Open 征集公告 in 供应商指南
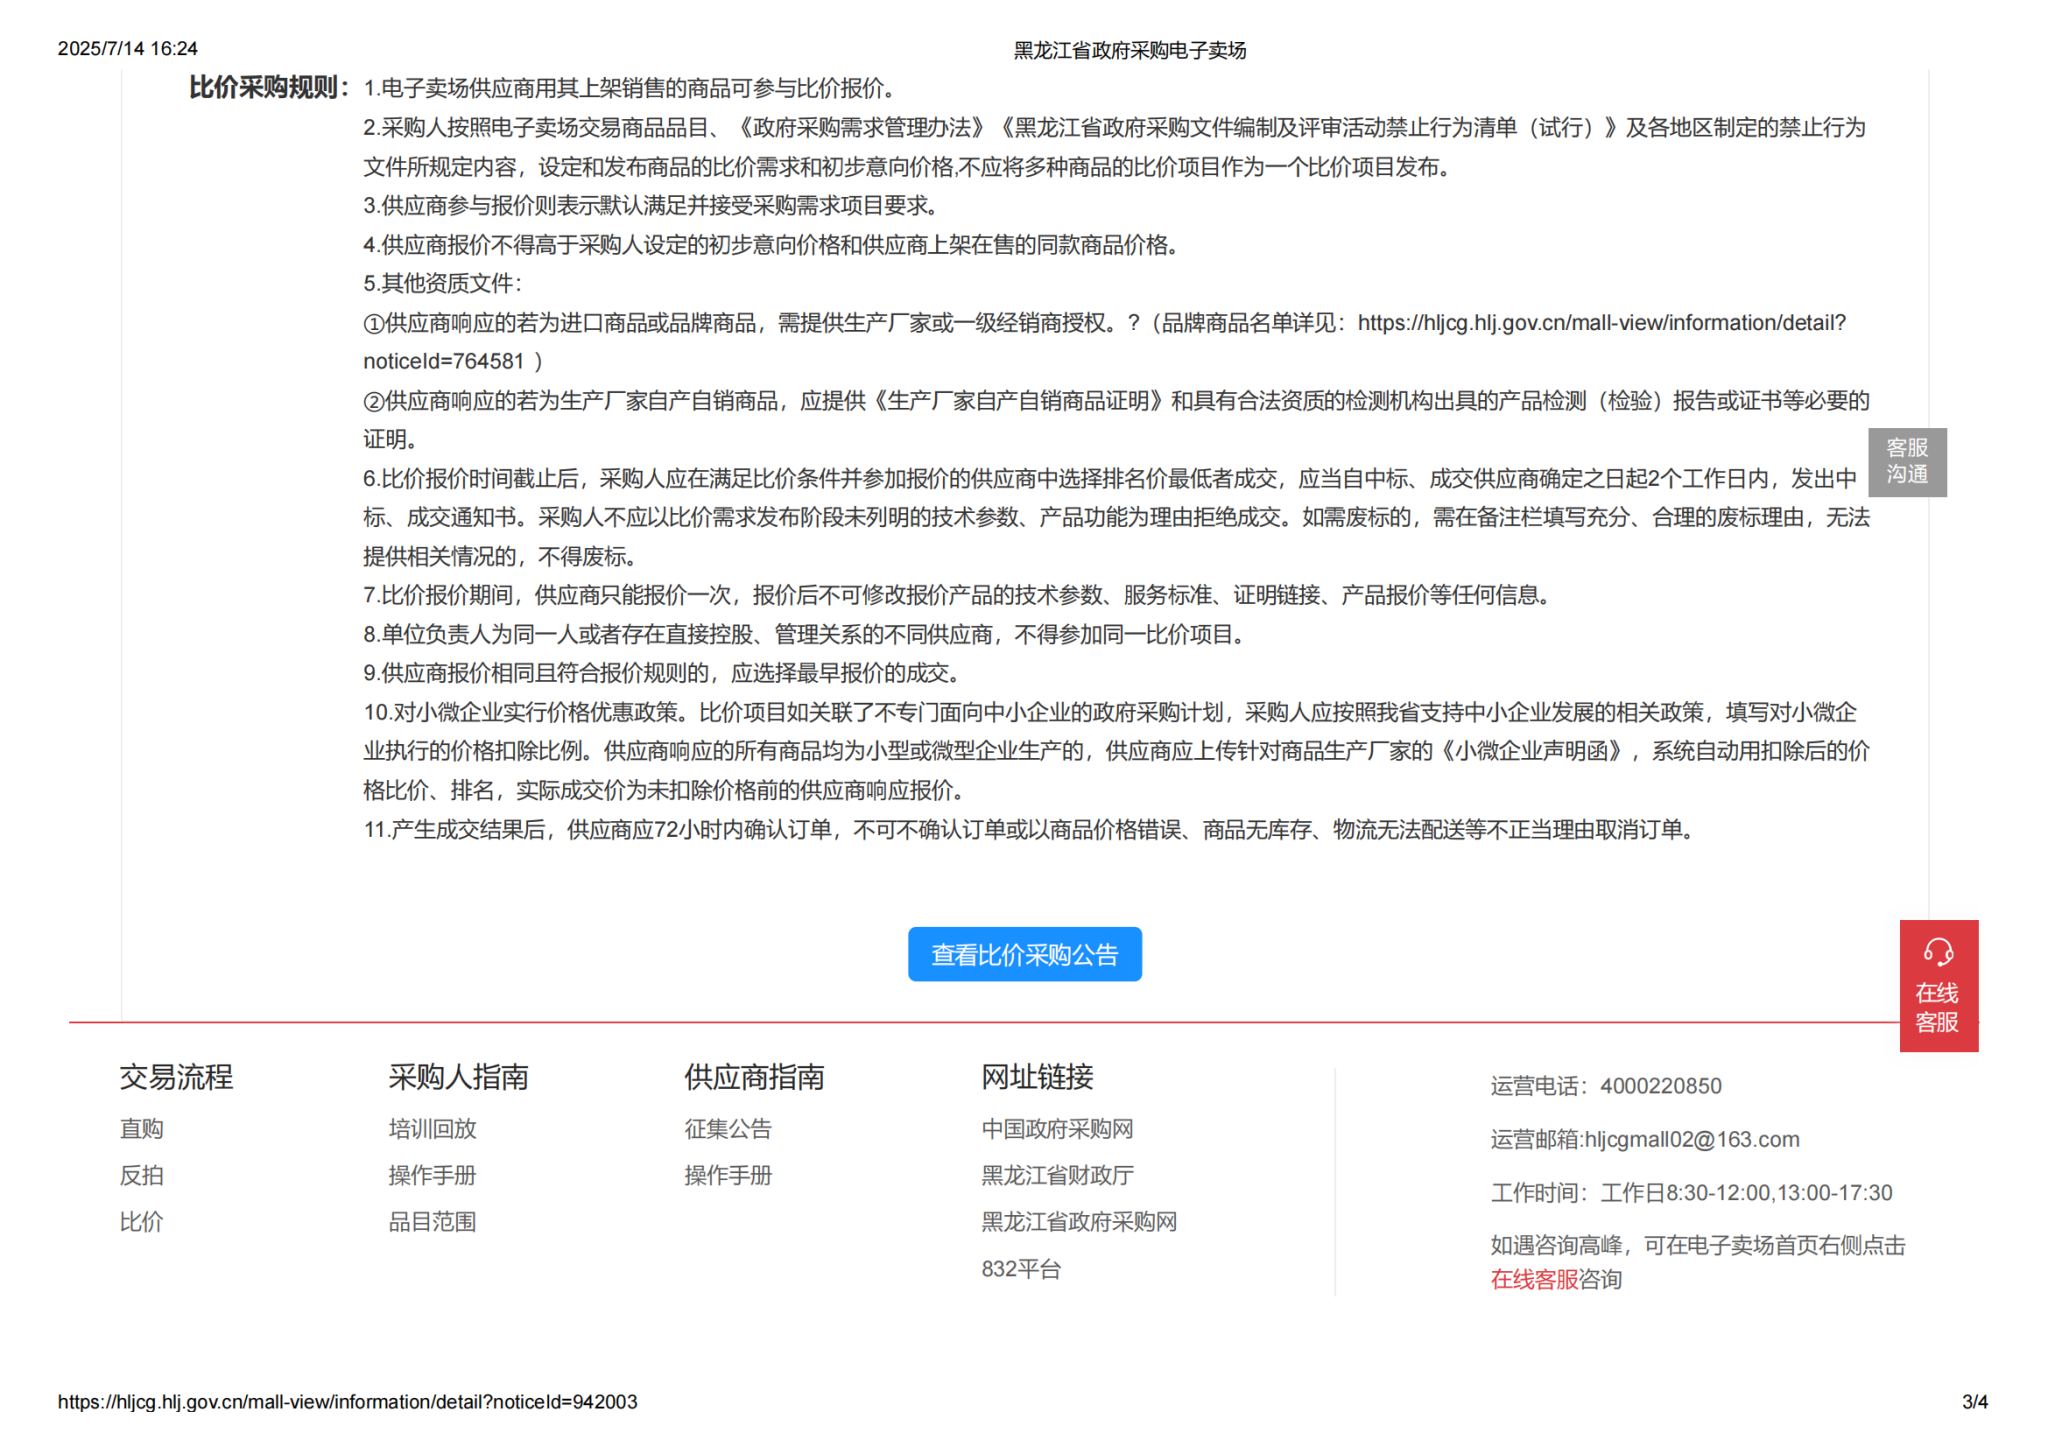 point(728,1129)
